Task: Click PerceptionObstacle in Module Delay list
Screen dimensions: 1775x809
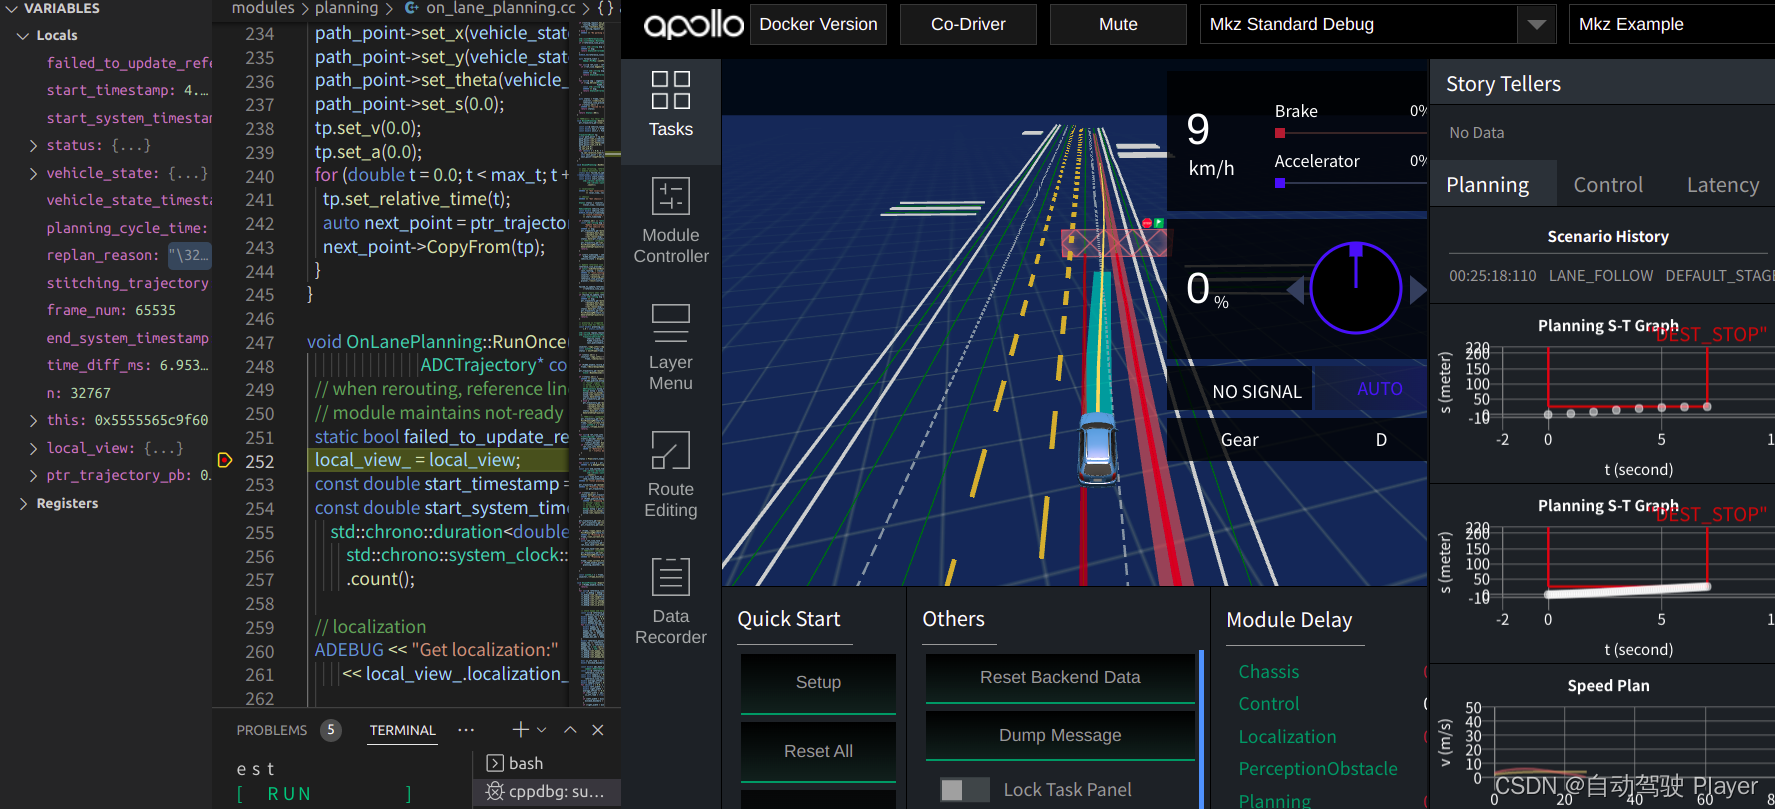Action: click(1318, 769)
